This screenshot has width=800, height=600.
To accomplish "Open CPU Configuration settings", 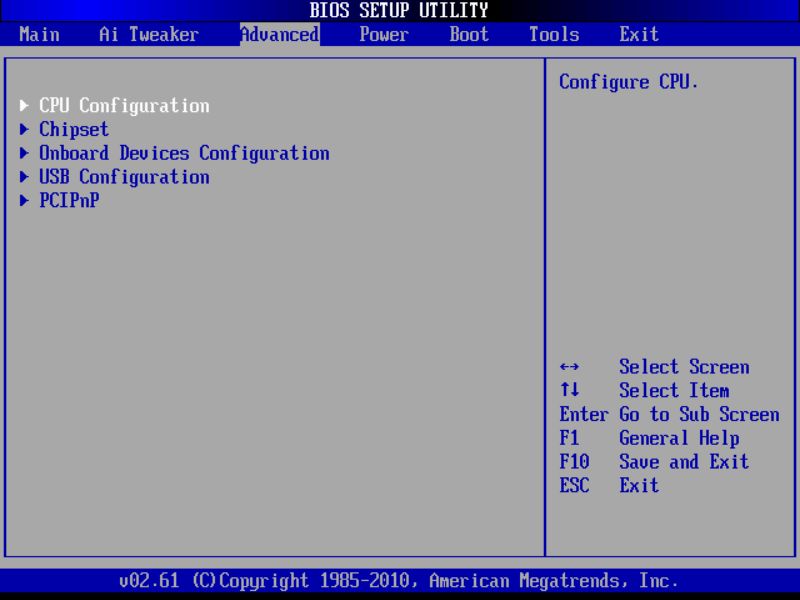I will coord(123,105).
